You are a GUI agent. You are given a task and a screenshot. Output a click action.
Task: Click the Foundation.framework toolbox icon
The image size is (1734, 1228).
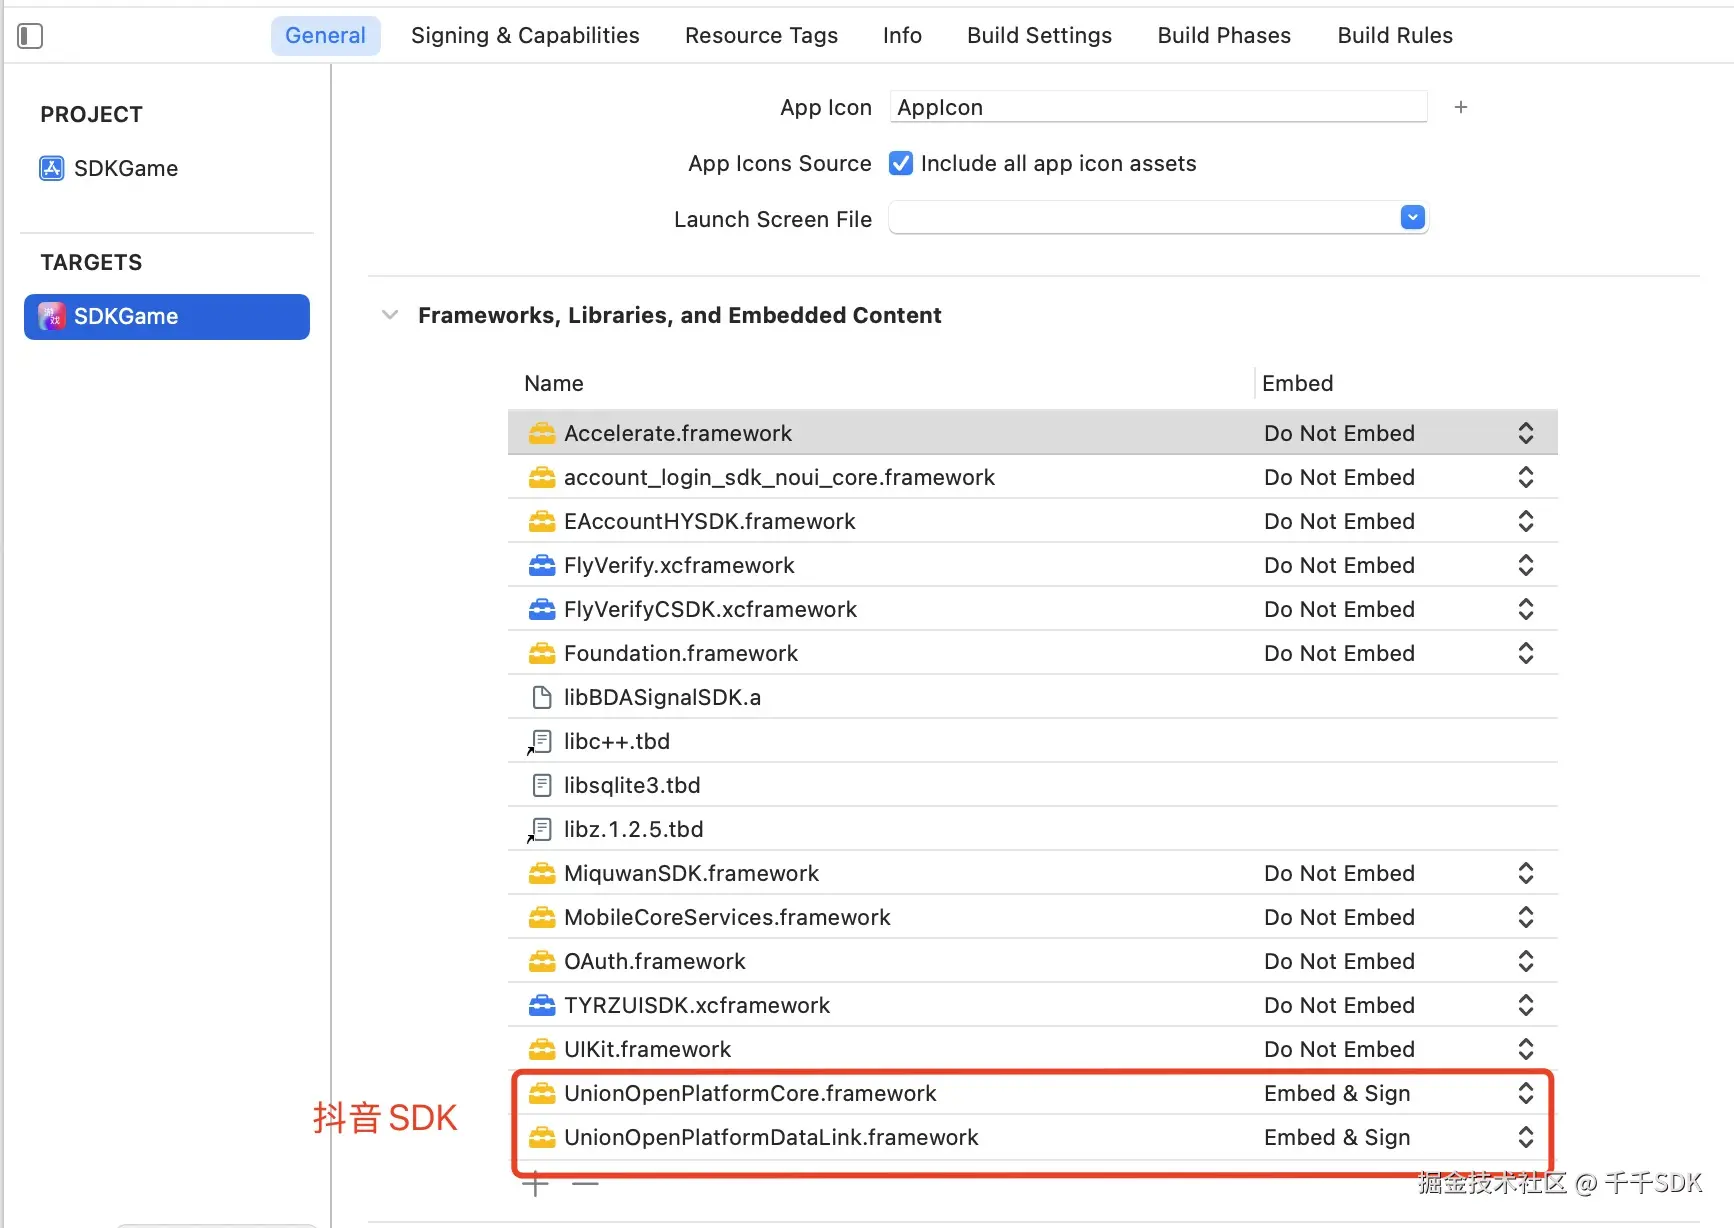pos(542,653)
